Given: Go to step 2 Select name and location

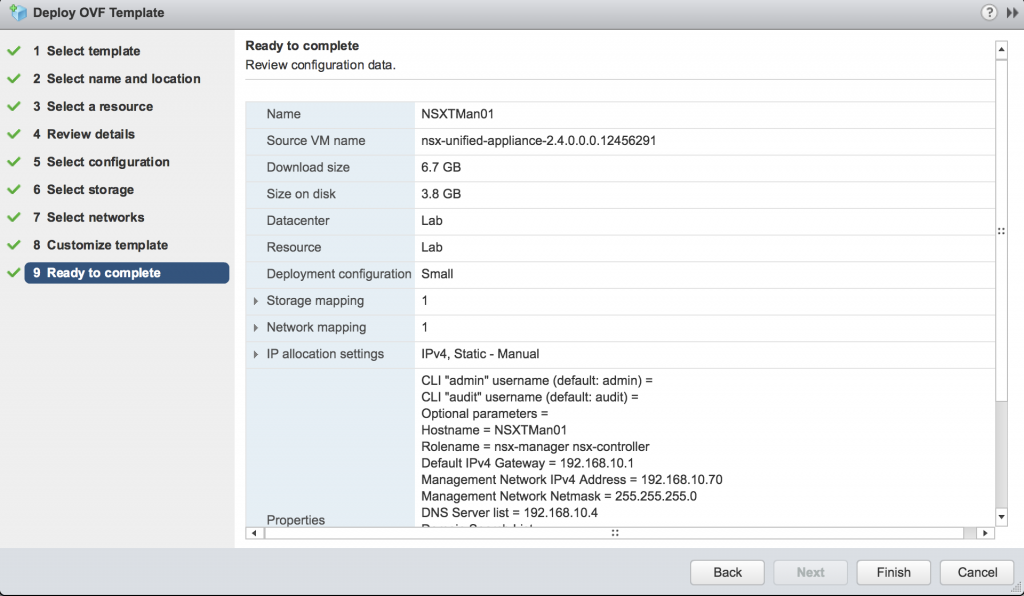Looking at the screenshot, I should click(117, 78).
